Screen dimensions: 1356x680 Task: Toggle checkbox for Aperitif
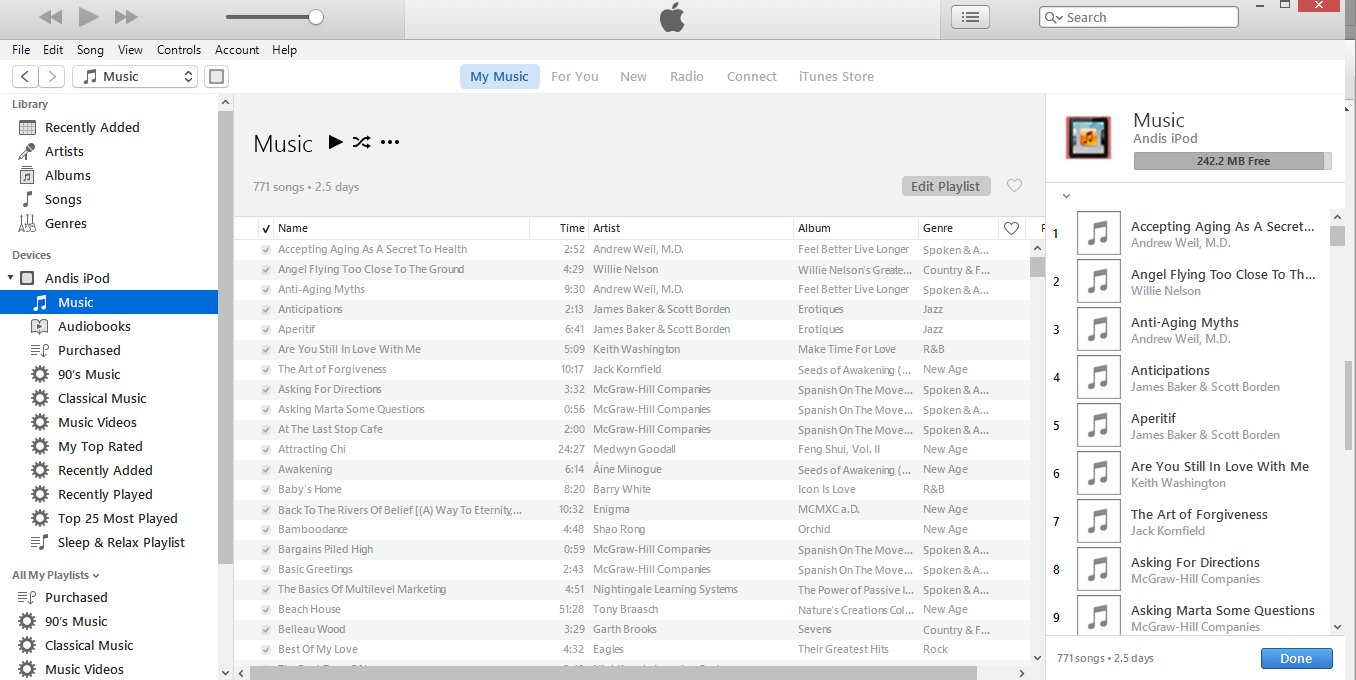click(x=265, y=329)
